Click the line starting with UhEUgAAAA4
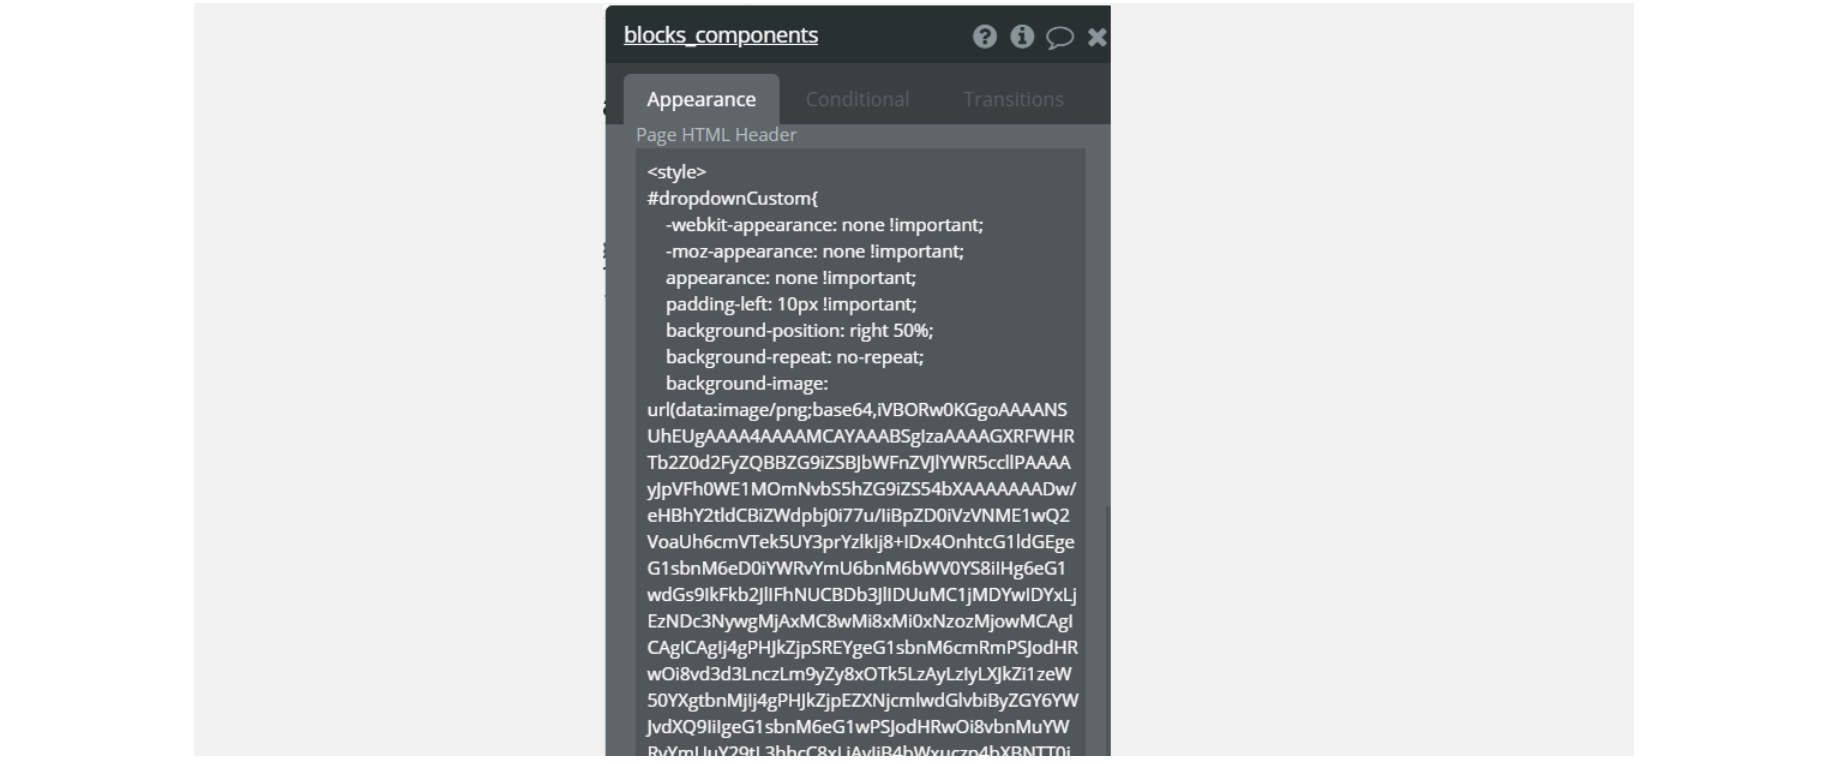Viewport: 1830px width, 764px height. (x=860, y=436)
